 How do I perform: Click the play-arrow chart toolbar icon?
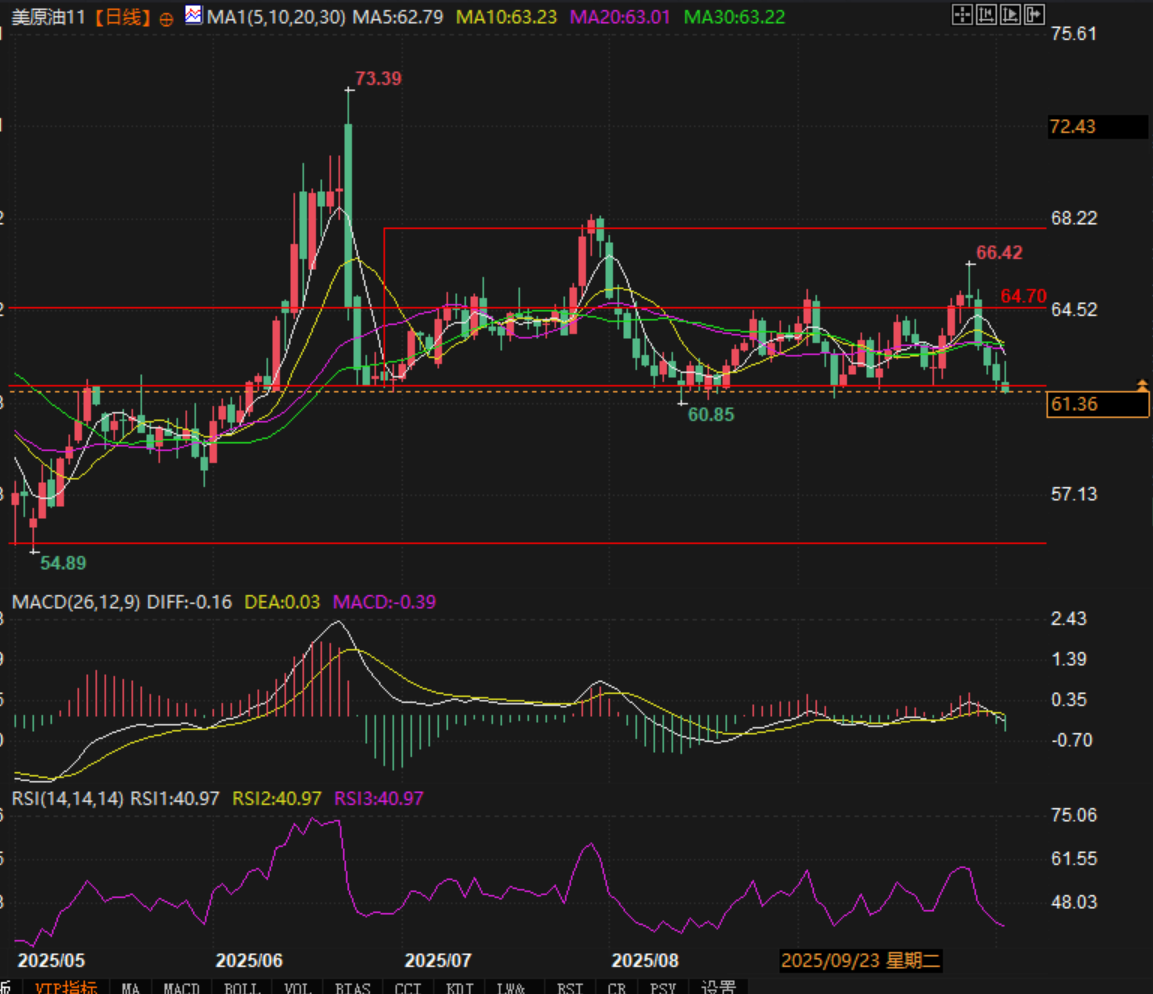pyautogui.click(x=1011, y=15)
